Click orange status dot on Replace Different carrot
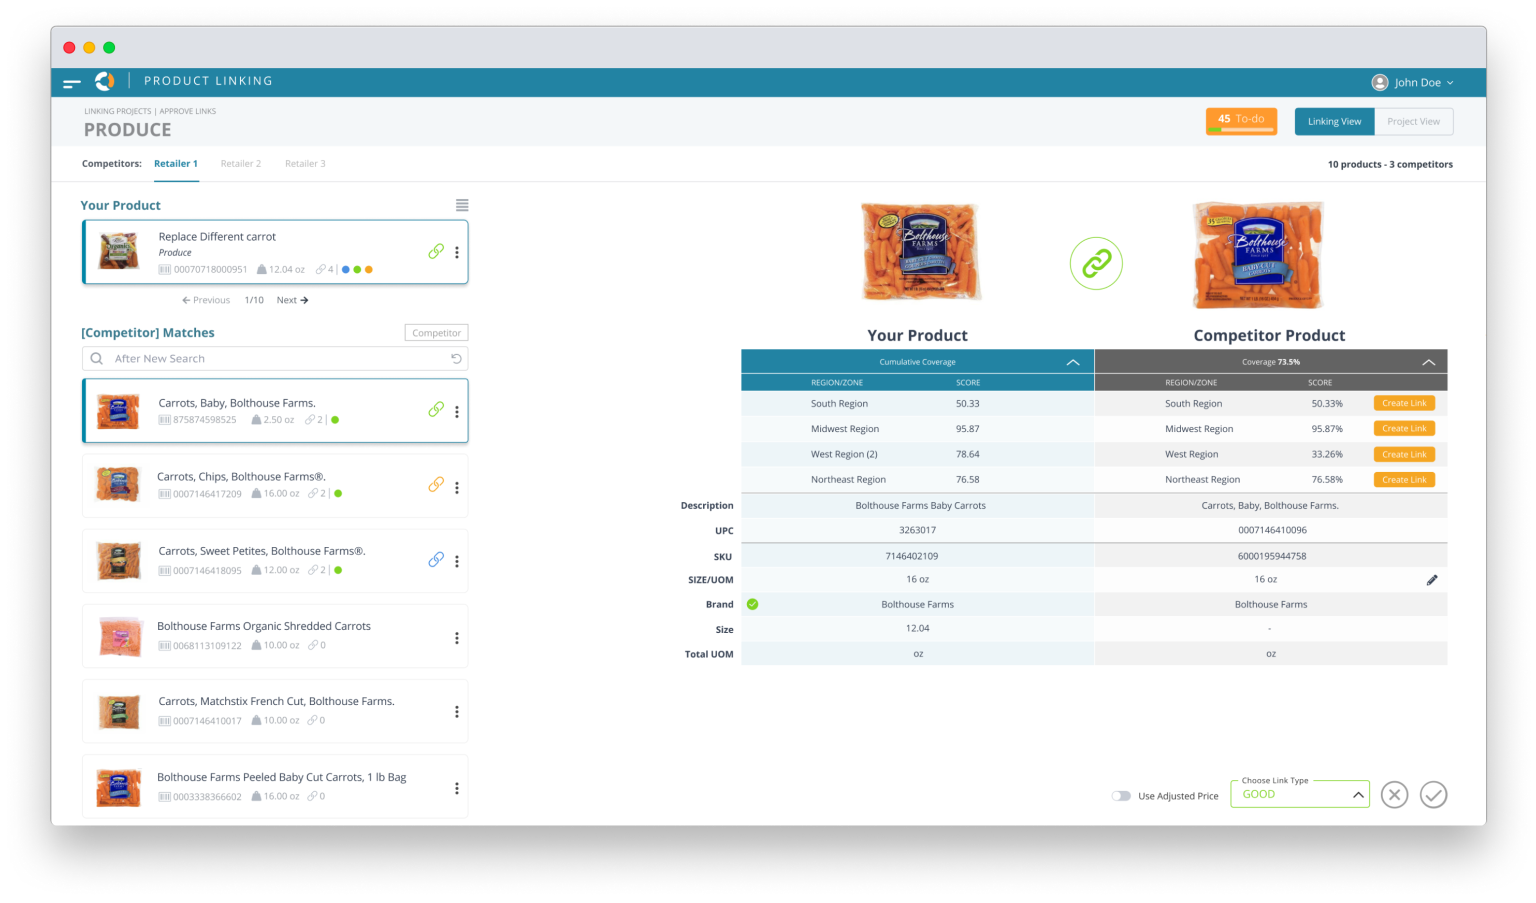The image size is (1536, 903). [x=369, y=270]
